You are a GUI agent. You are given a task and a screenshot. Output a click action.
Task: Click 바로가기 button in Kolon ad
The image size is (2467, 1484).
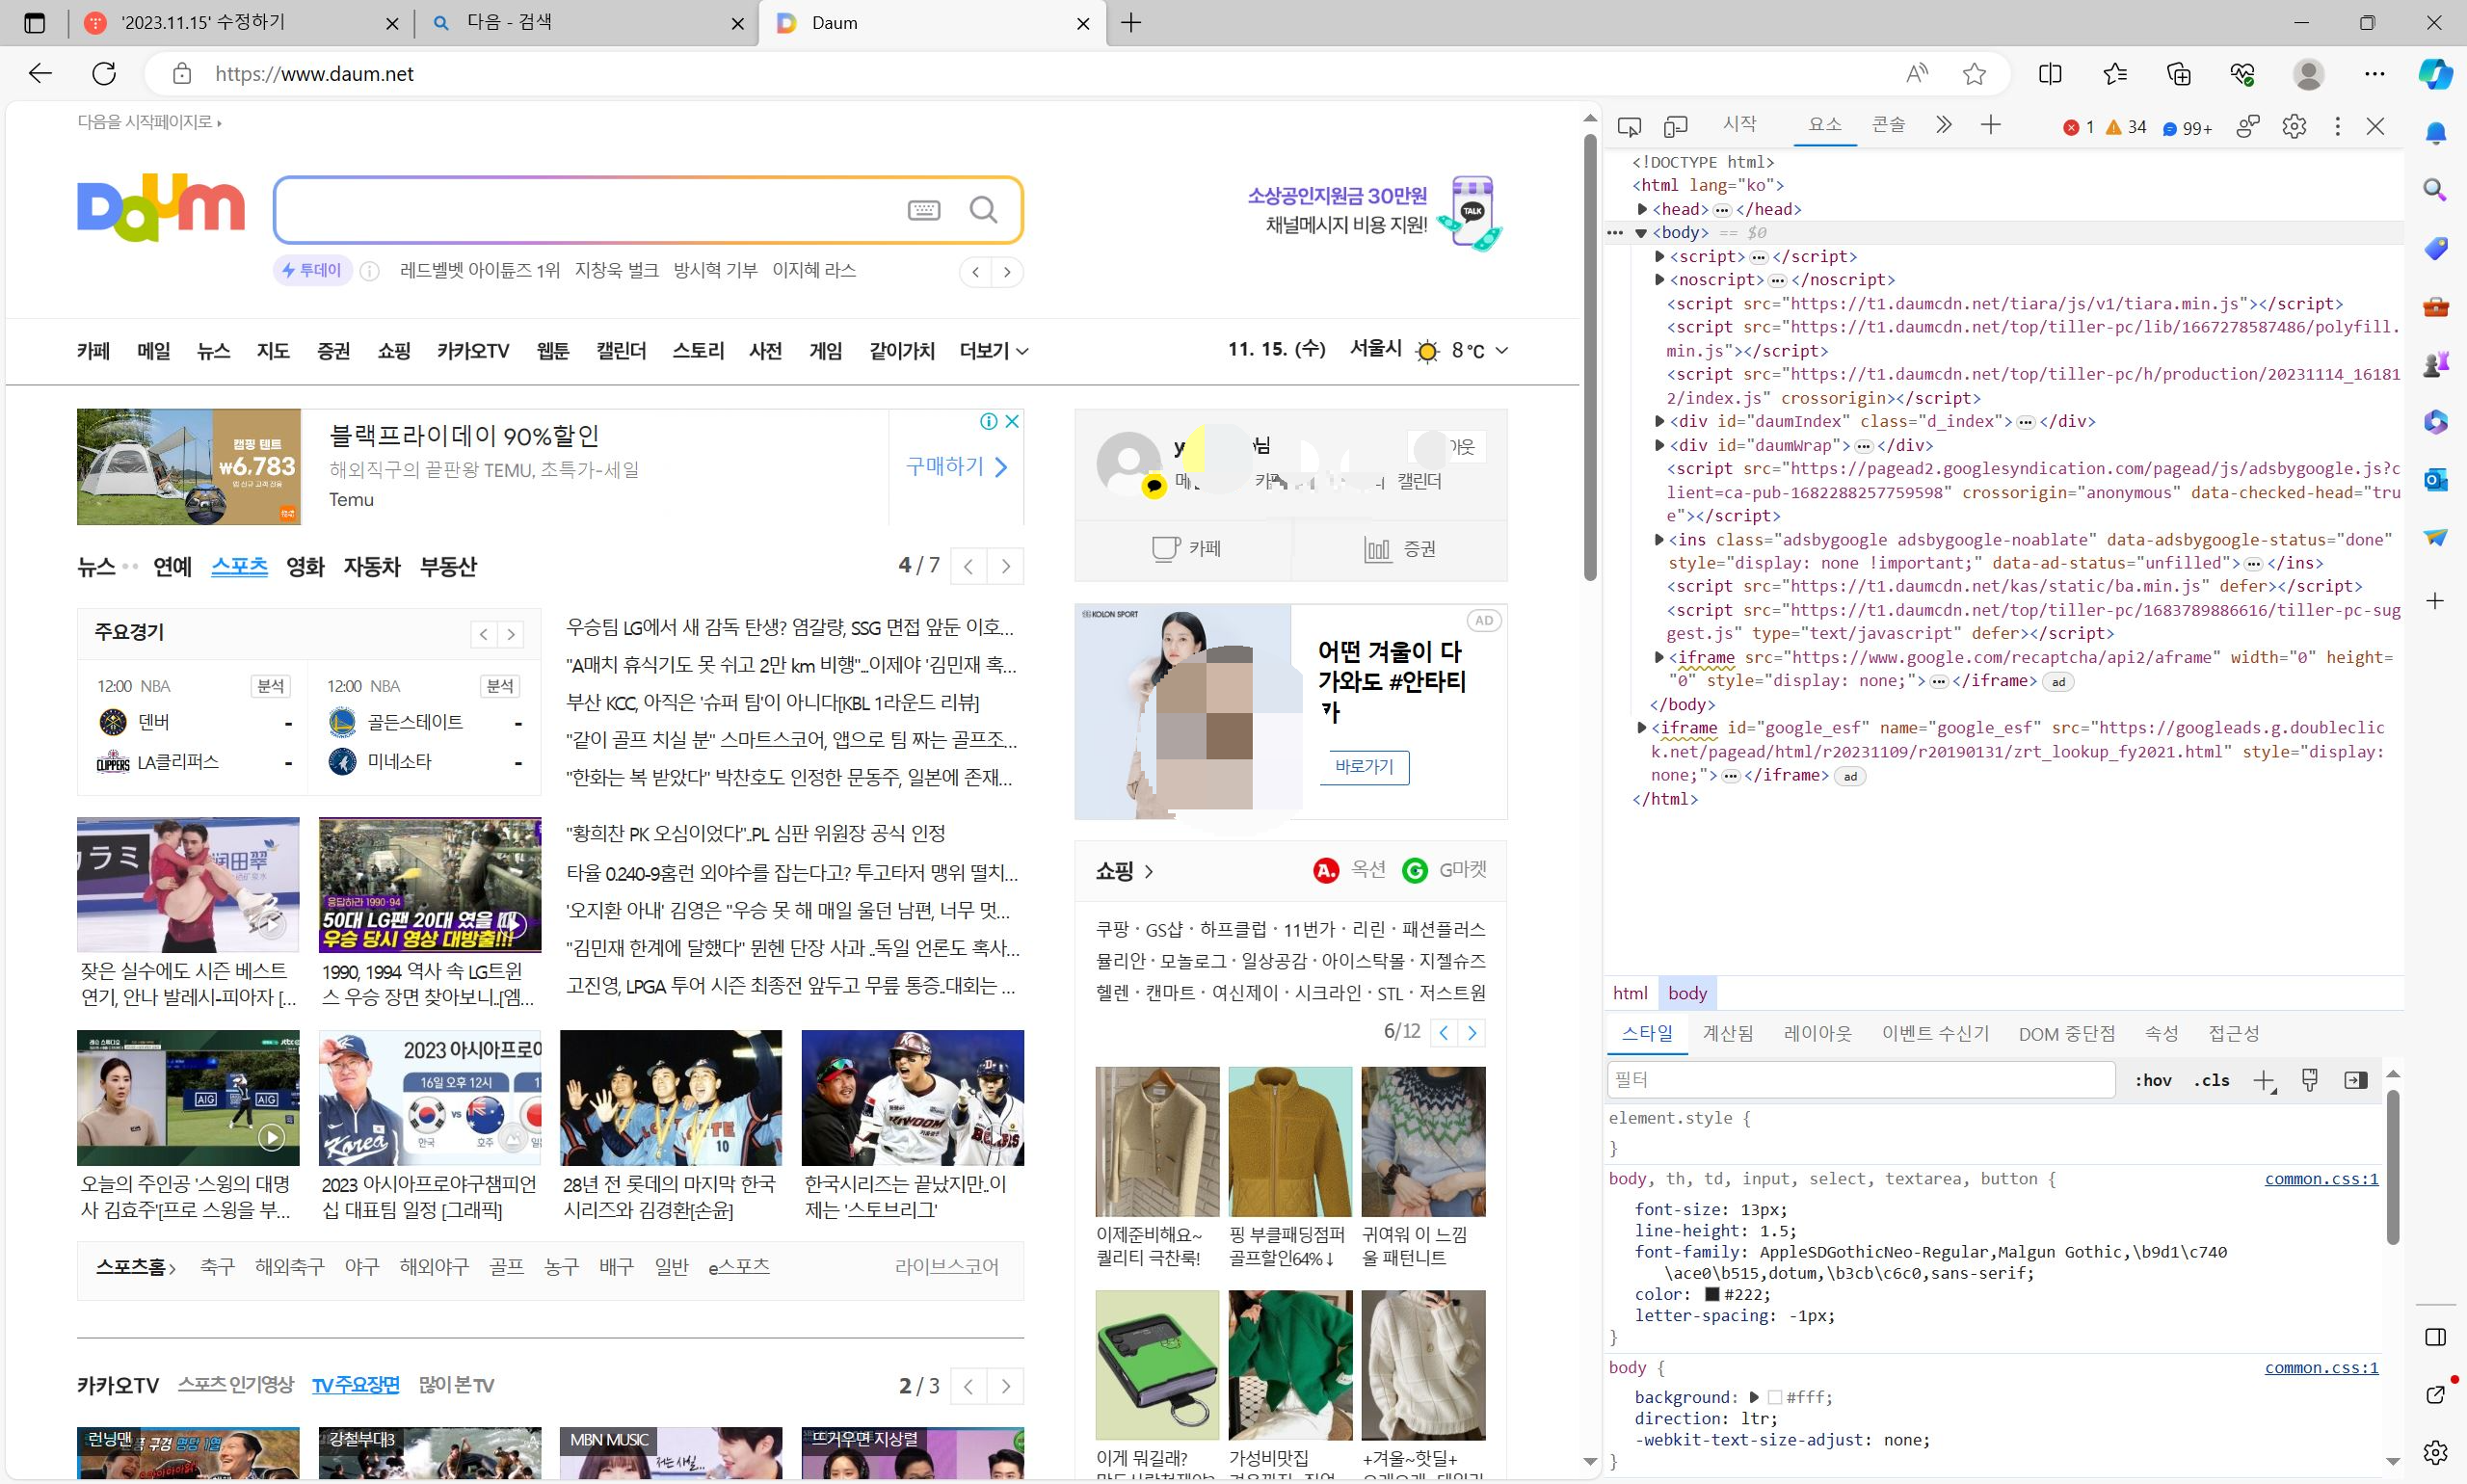(x=1364, y=767)
